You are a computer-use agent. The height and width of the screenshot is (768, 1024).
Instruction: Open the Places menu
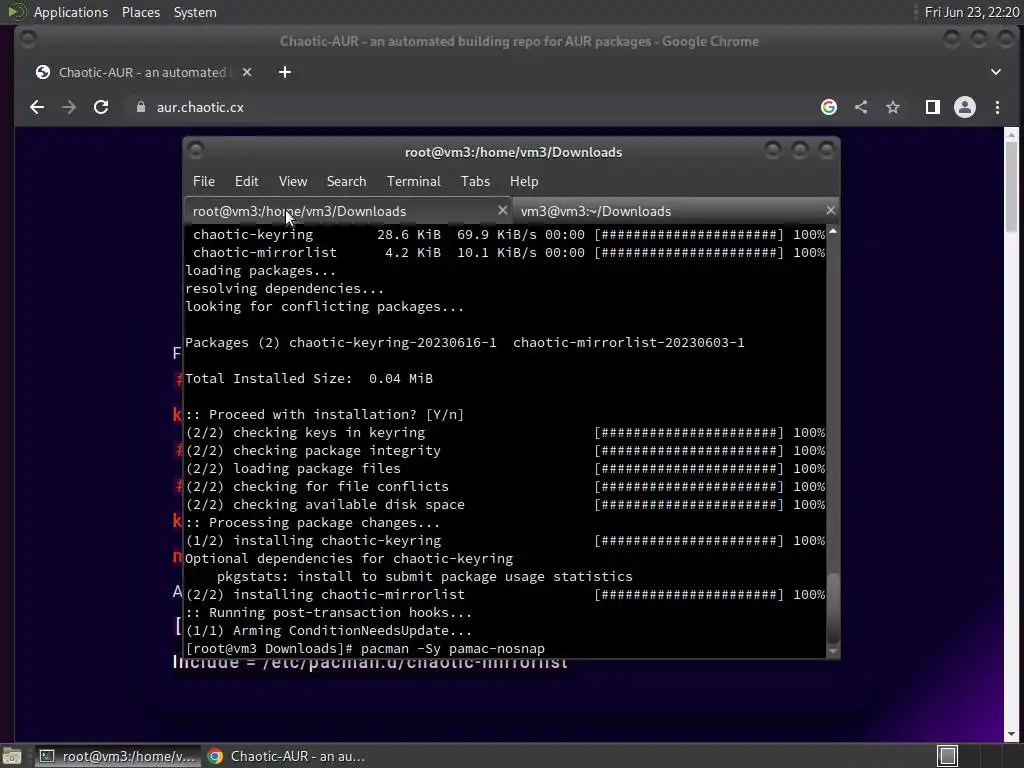[x=140, y=12]
